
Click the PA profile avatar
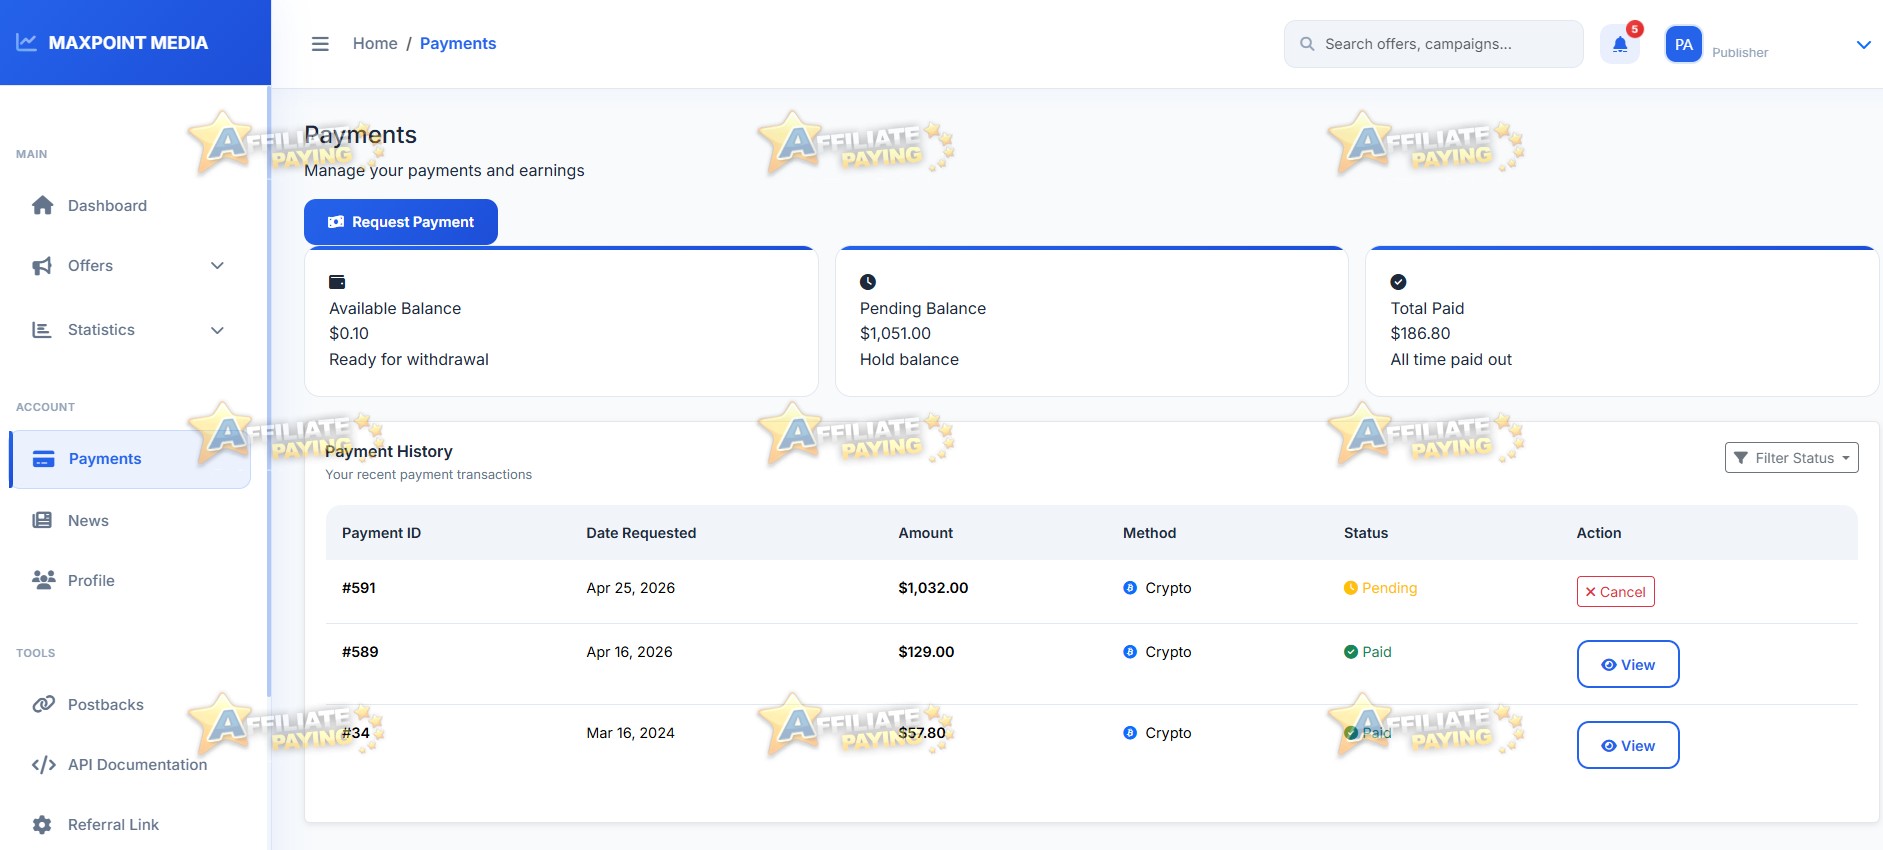(1684, 44)
